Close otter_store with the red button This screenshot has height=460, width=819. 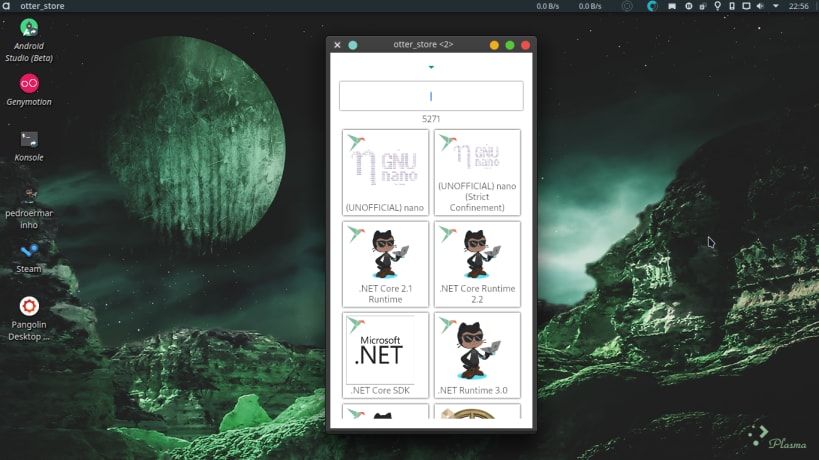click(x=525, y=45)
